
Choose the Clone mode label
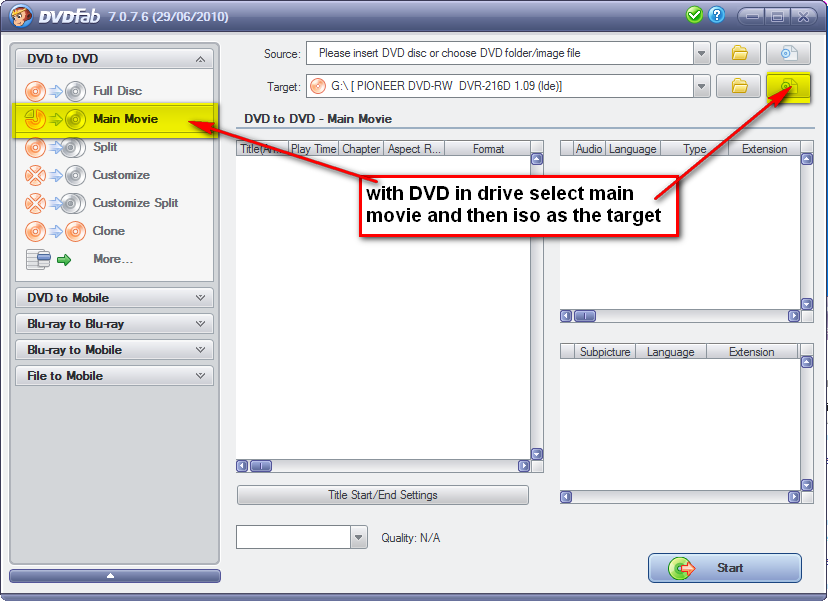click(109, 231)
